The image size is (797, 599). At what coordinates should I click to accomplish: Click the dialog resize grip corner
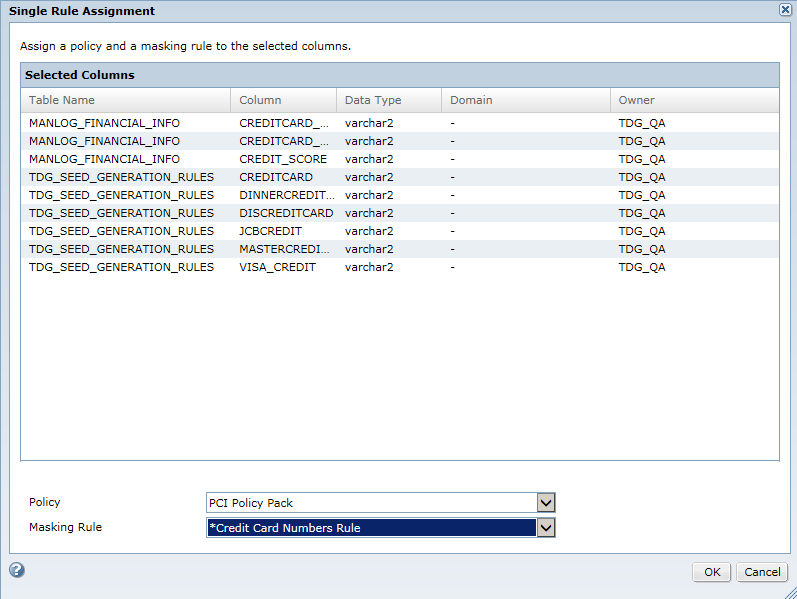tap(790, 592)
